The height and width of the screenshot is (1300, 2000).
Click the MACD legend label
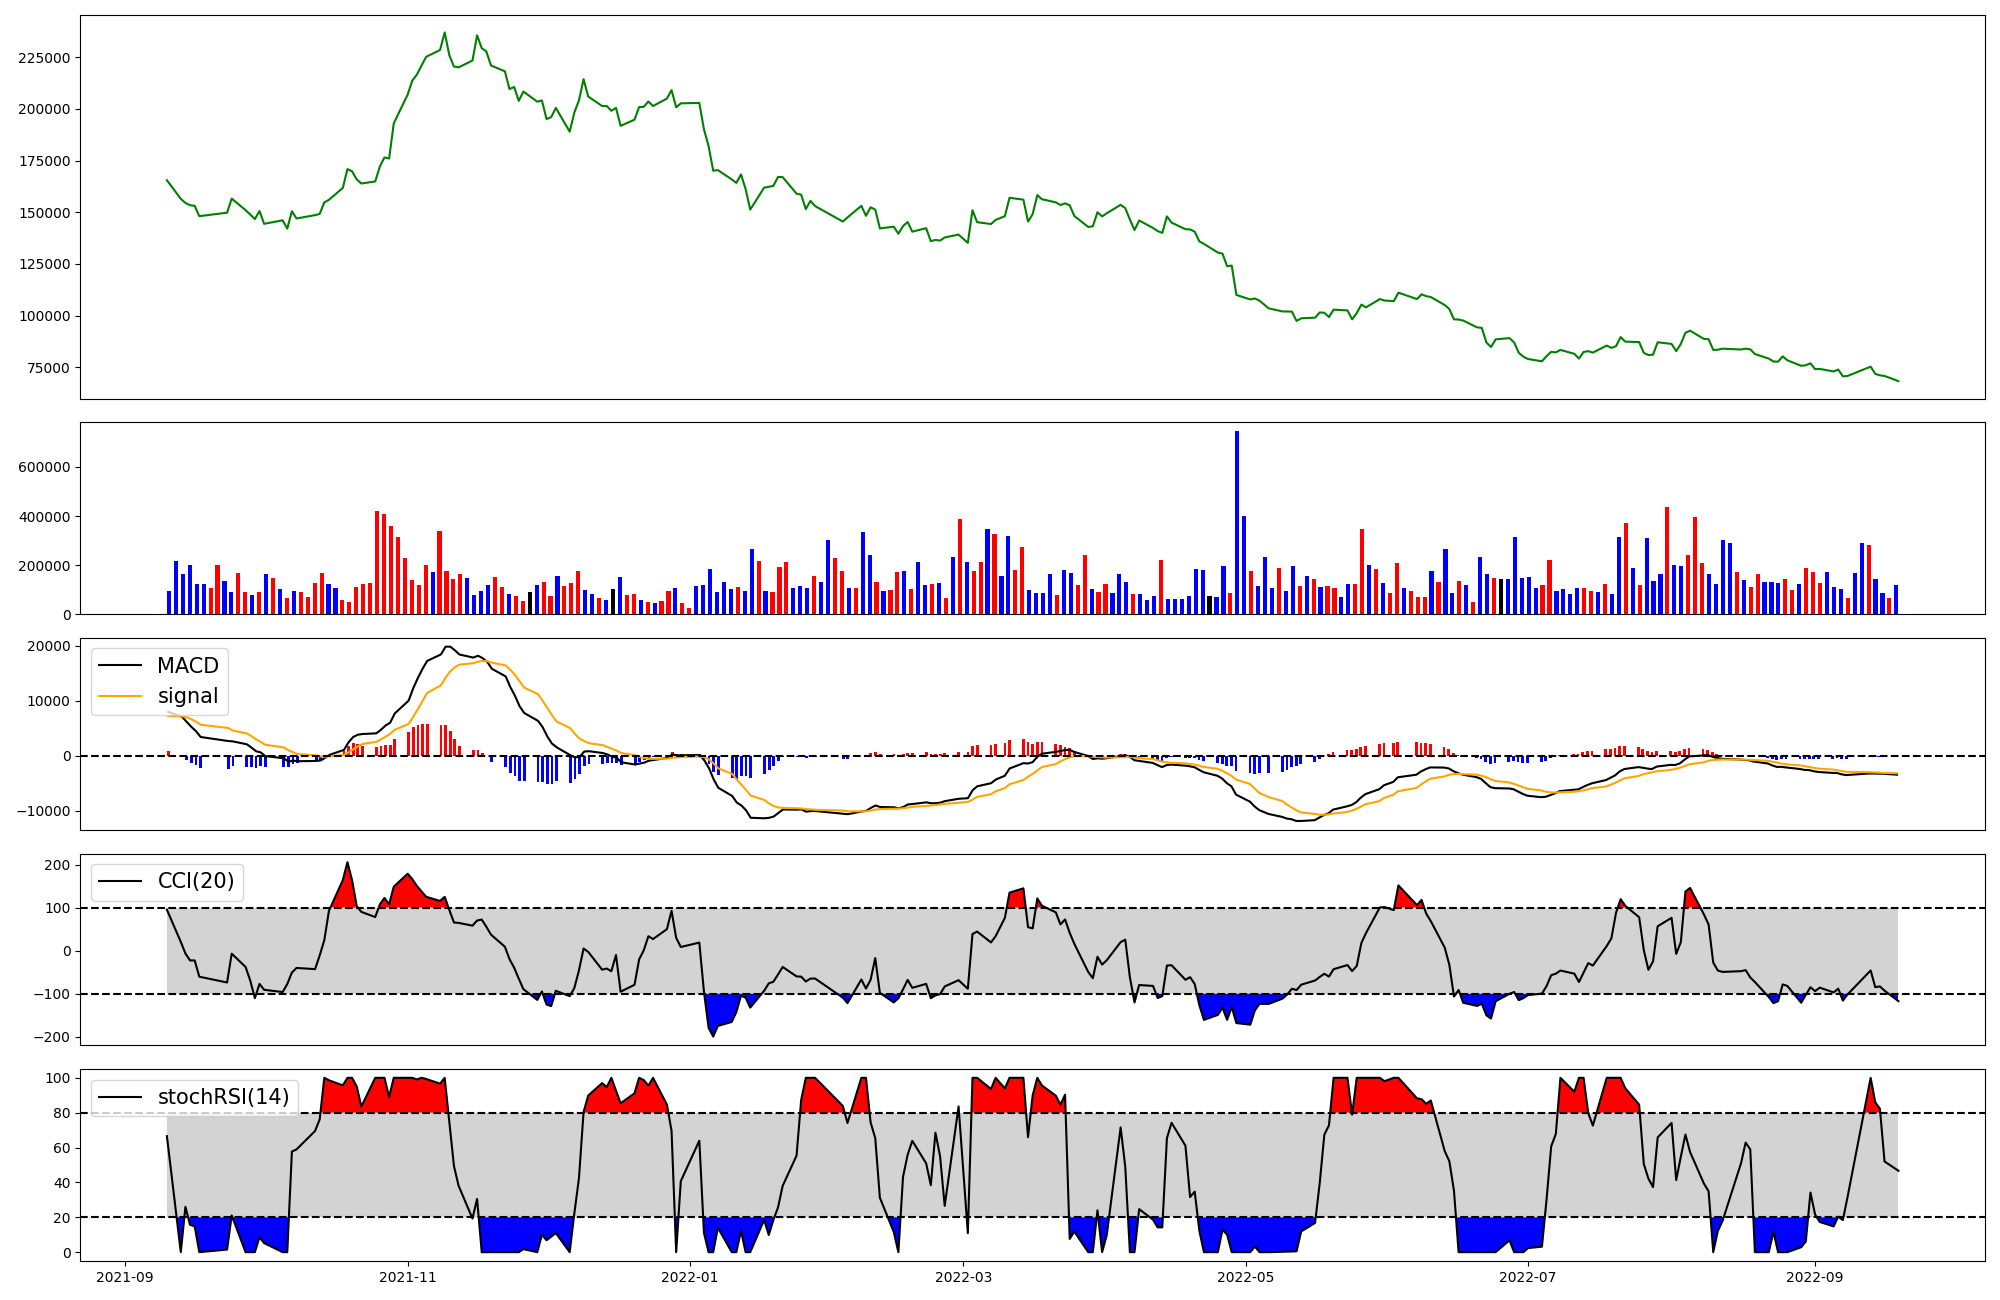(187, 666)
